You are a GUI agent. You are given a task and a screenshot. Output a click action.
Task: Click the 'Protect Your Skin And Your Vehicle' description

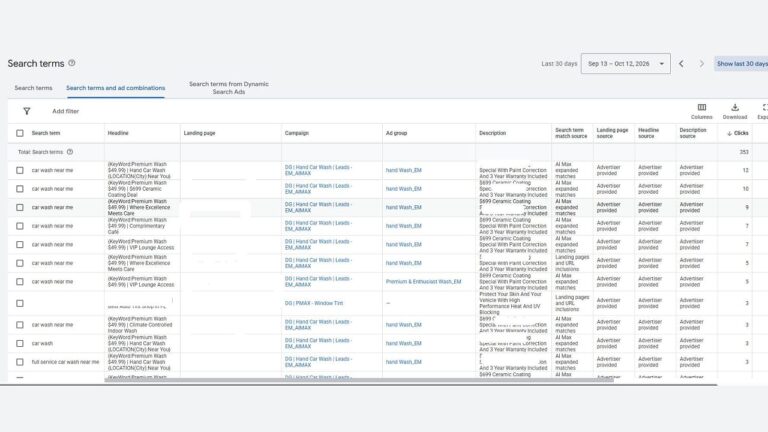point(510,303)
